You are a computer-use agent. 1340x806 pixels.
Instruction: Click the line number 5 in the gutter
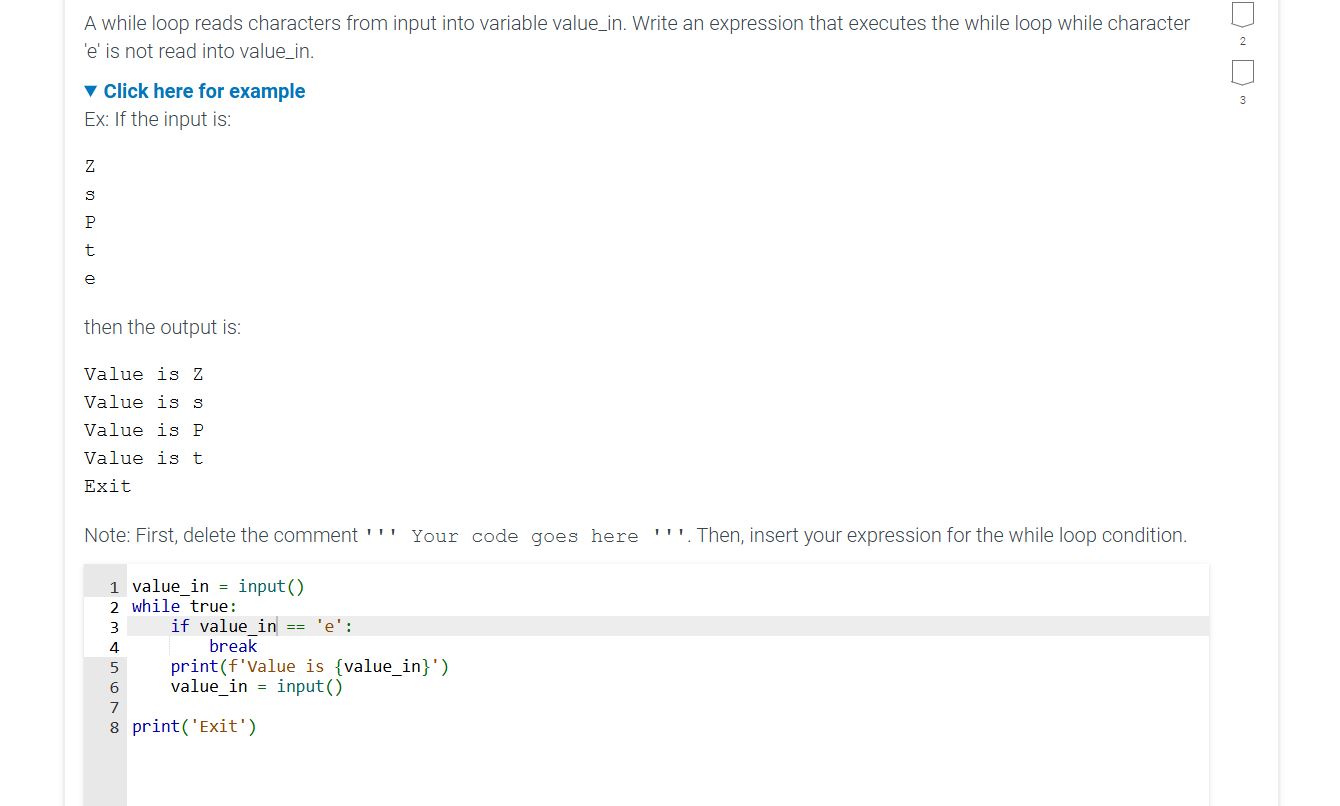tap(113, 666)
